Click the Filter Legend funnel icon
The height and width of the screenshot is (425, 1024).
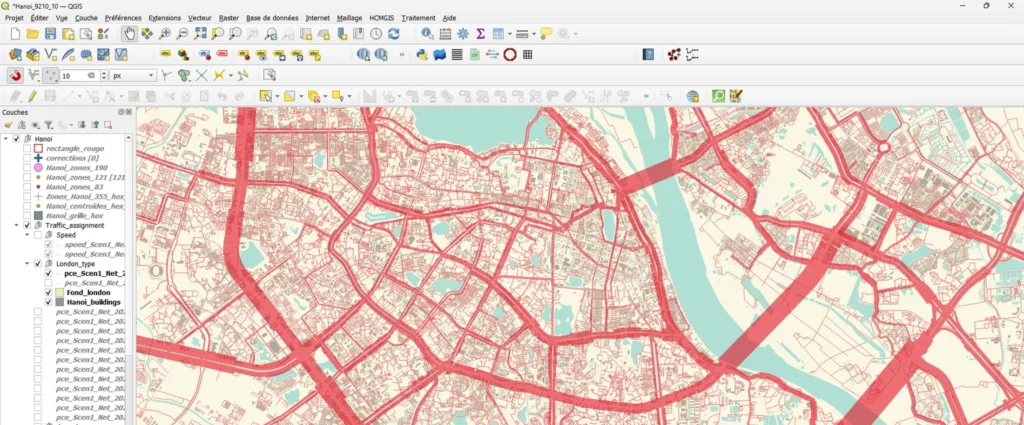pos(48,125)
